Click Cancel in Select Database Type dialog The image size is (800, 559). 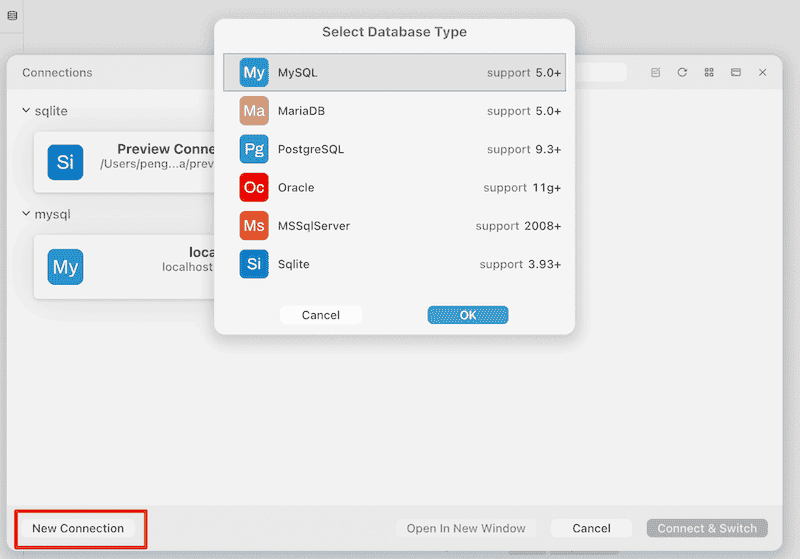[321, 315]
